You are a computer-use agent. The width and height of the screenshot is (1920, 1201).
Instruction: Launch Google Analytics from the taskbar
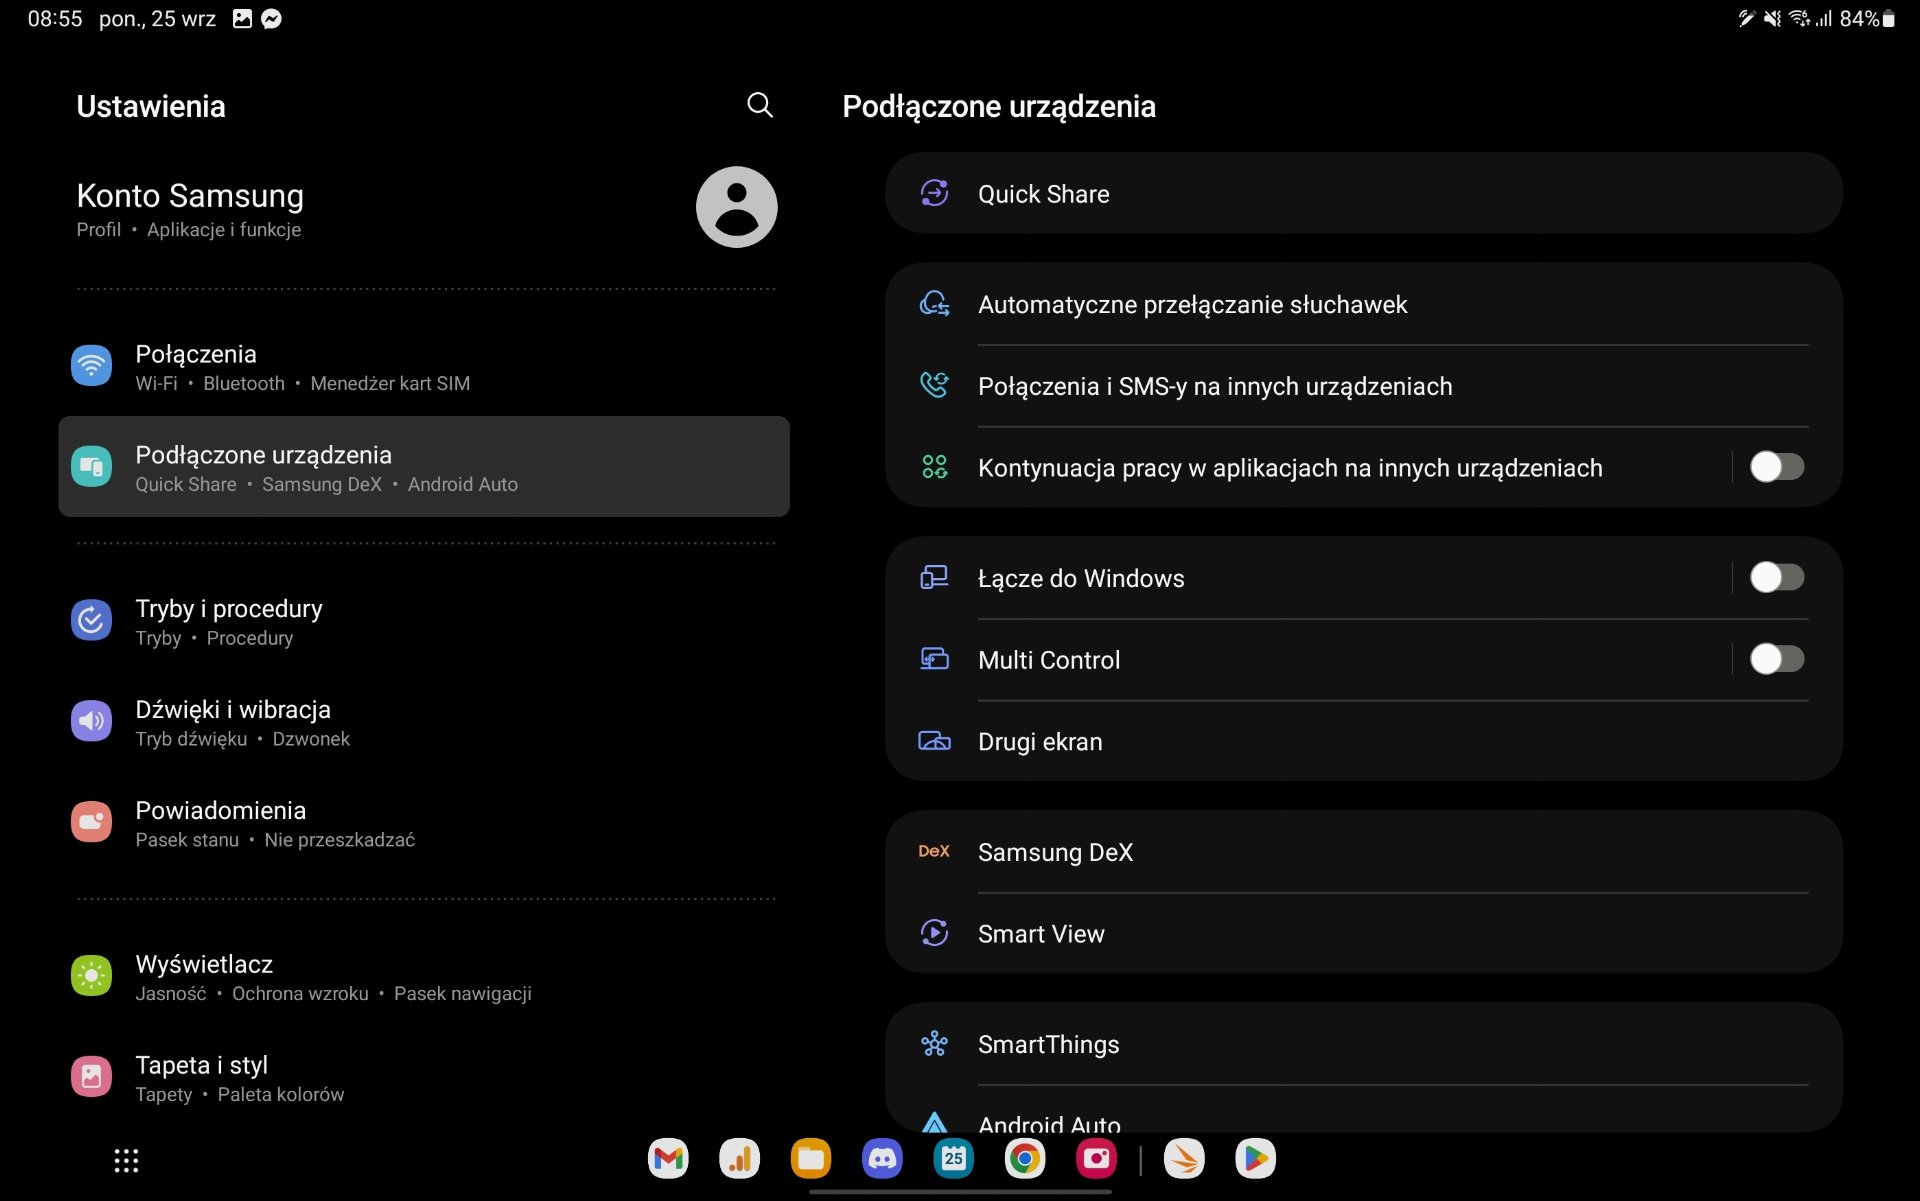[x=739, y=1159]
